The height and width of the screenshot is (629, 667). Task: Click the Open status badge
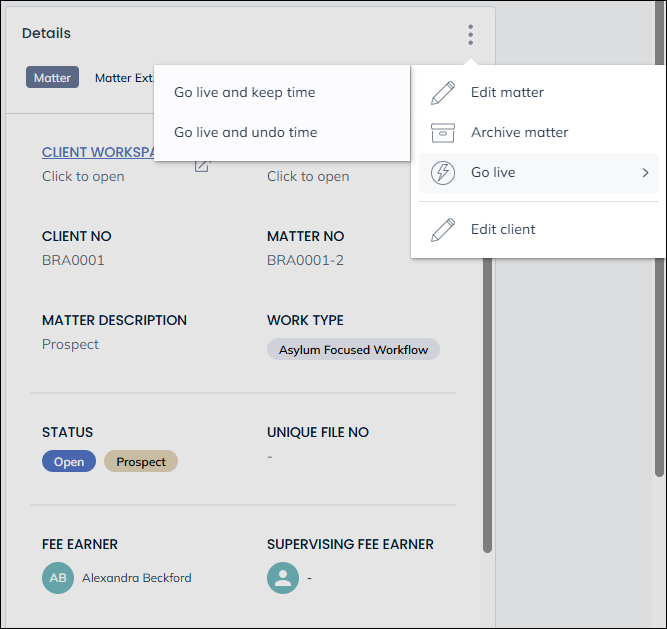tap(69, 462)
